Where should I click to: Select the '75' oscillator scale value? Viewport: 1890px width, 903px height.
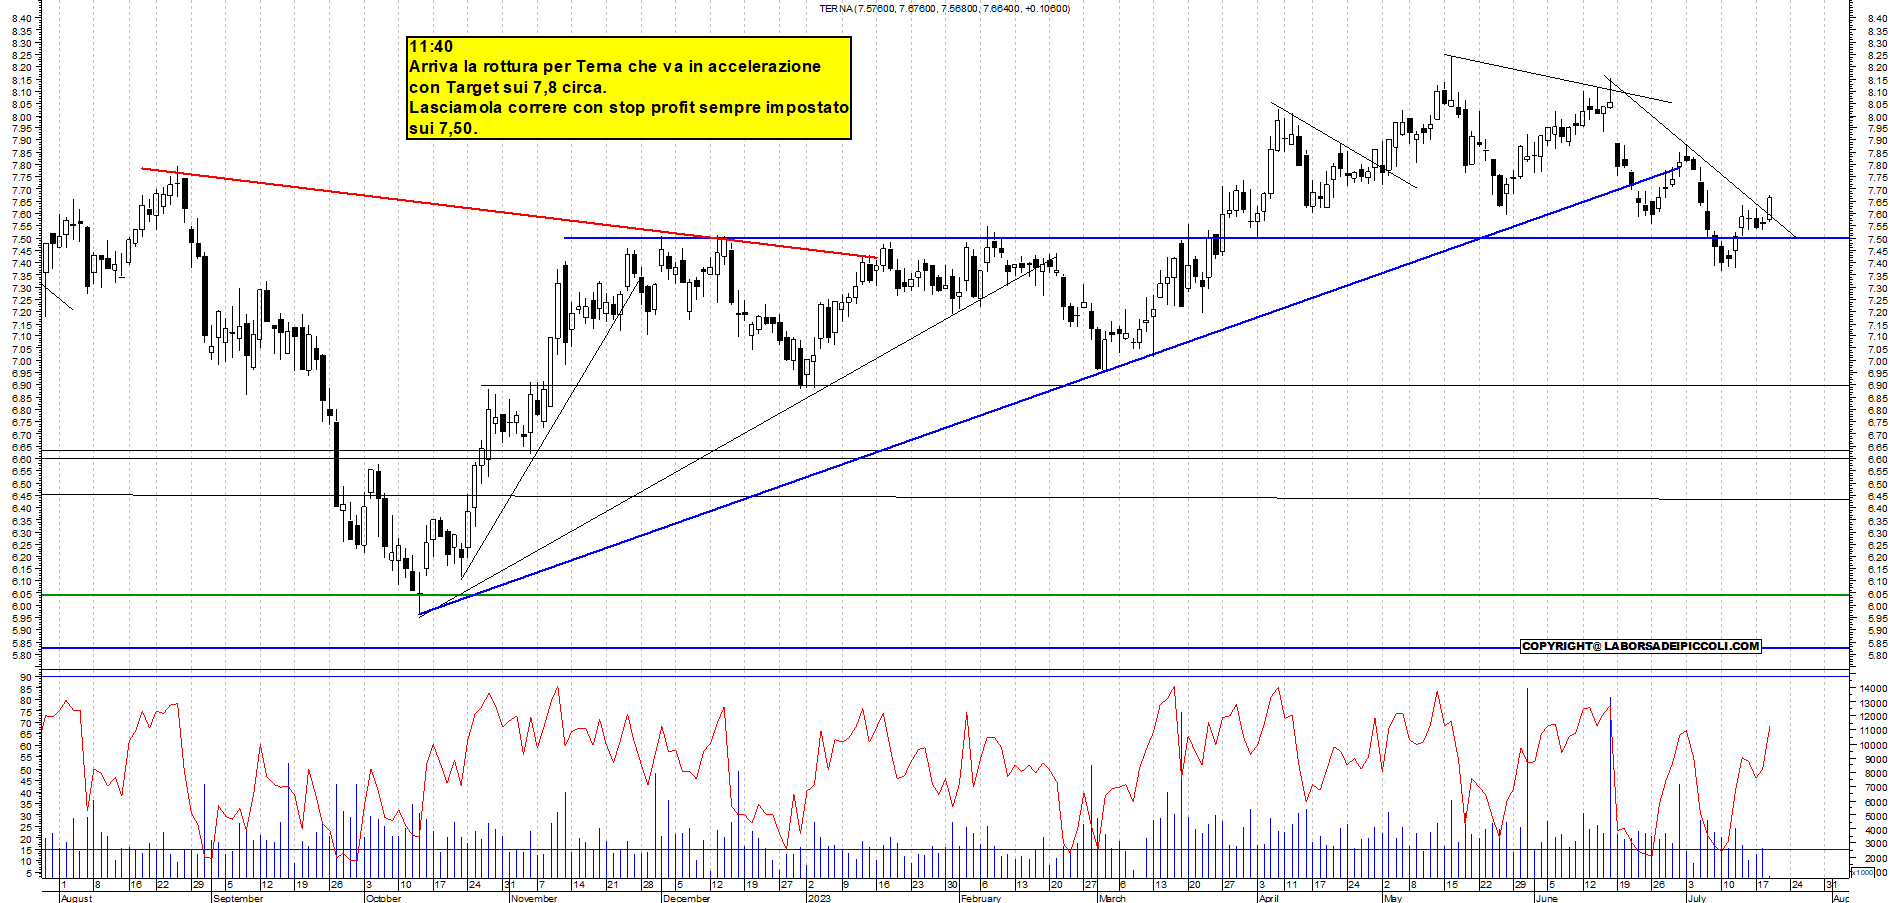tap(25, 712)
